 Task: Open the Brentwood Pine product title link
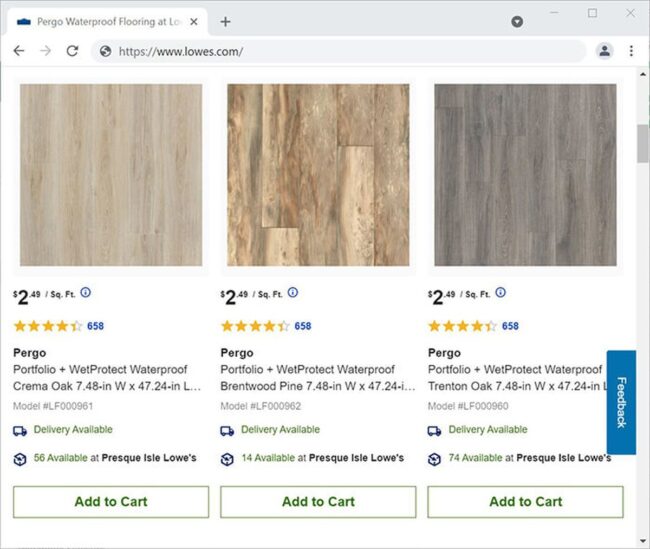318,378
